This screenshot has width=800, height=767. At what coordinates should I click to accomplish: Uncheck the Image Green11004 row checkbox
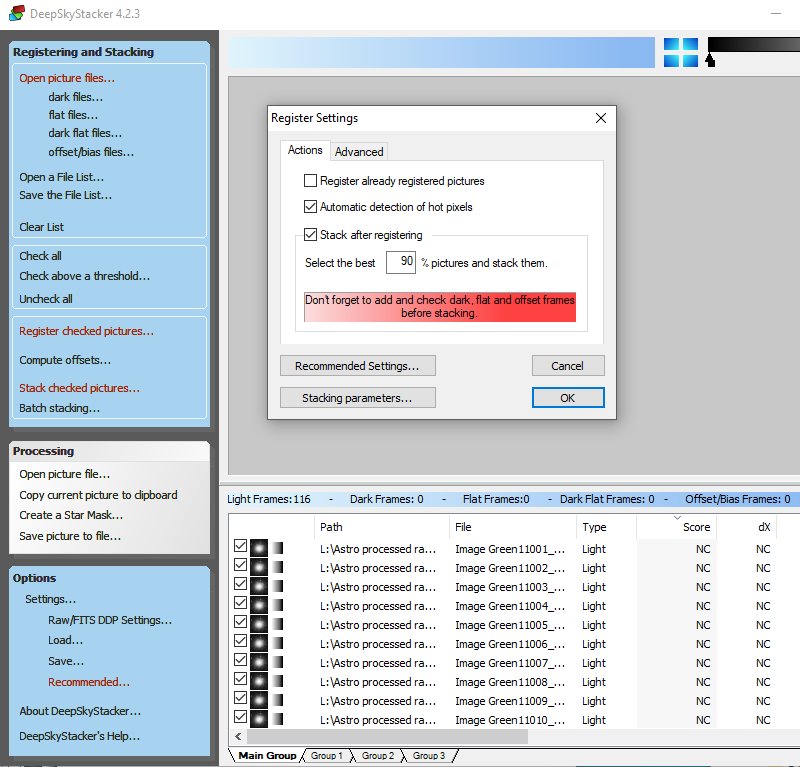(240, 603)
